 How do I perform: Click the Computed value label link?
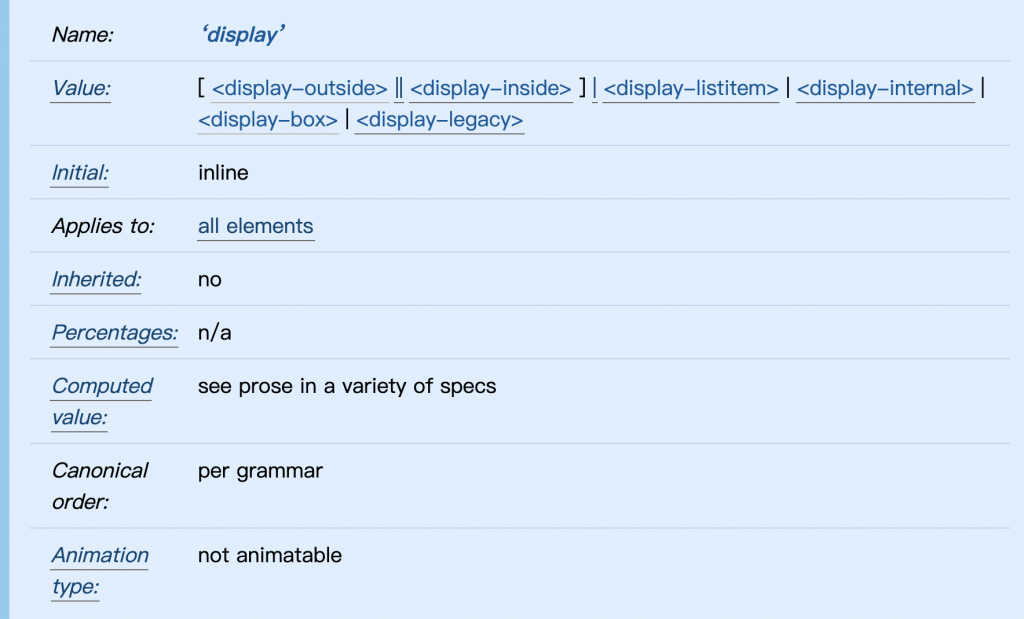click(102, 402)
